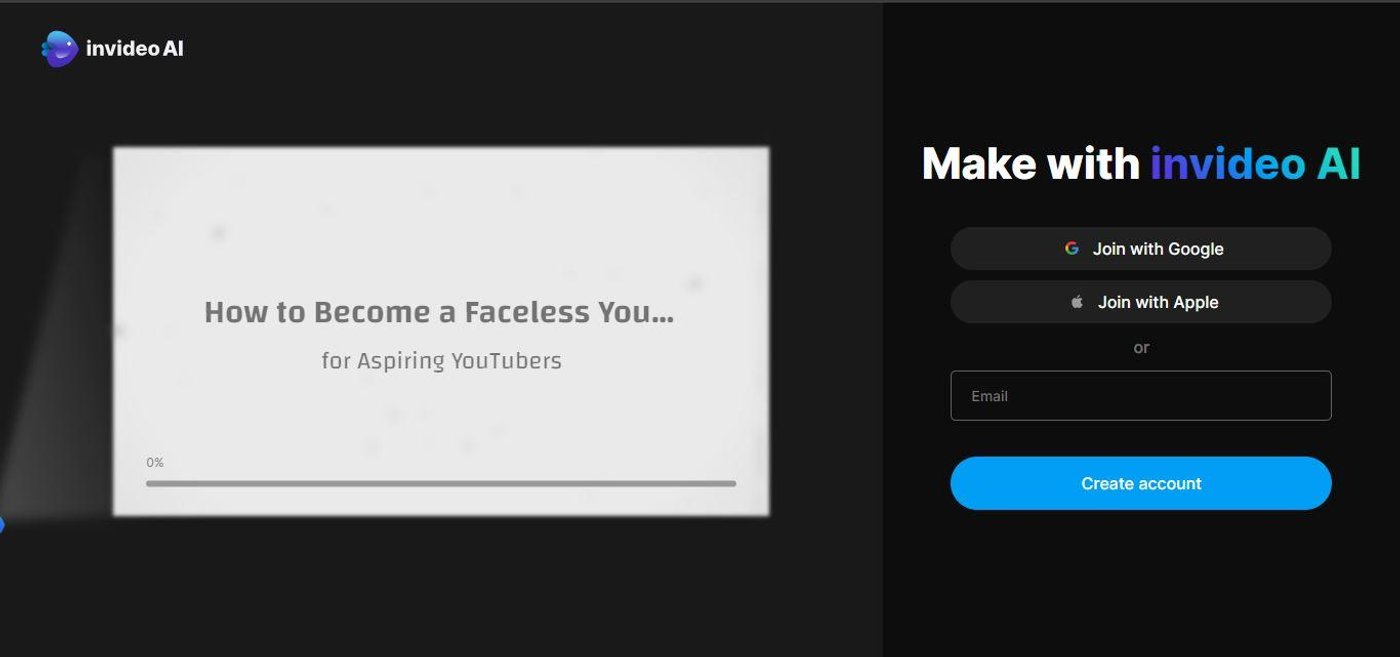Viewport: 1400px width, 657px height.
Task: Click the "0%" progress label
Action: click(155, 461)
